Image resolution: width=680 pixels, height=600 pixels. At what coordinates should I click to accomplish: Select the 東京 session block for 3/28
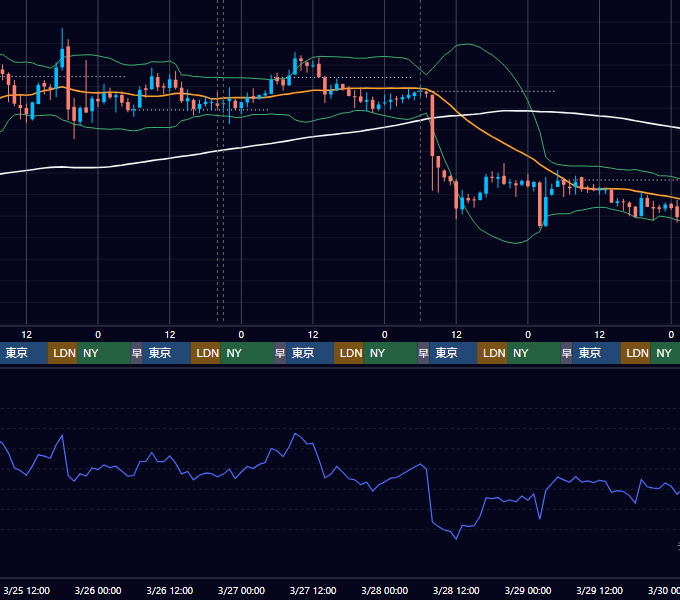[453, 353]
